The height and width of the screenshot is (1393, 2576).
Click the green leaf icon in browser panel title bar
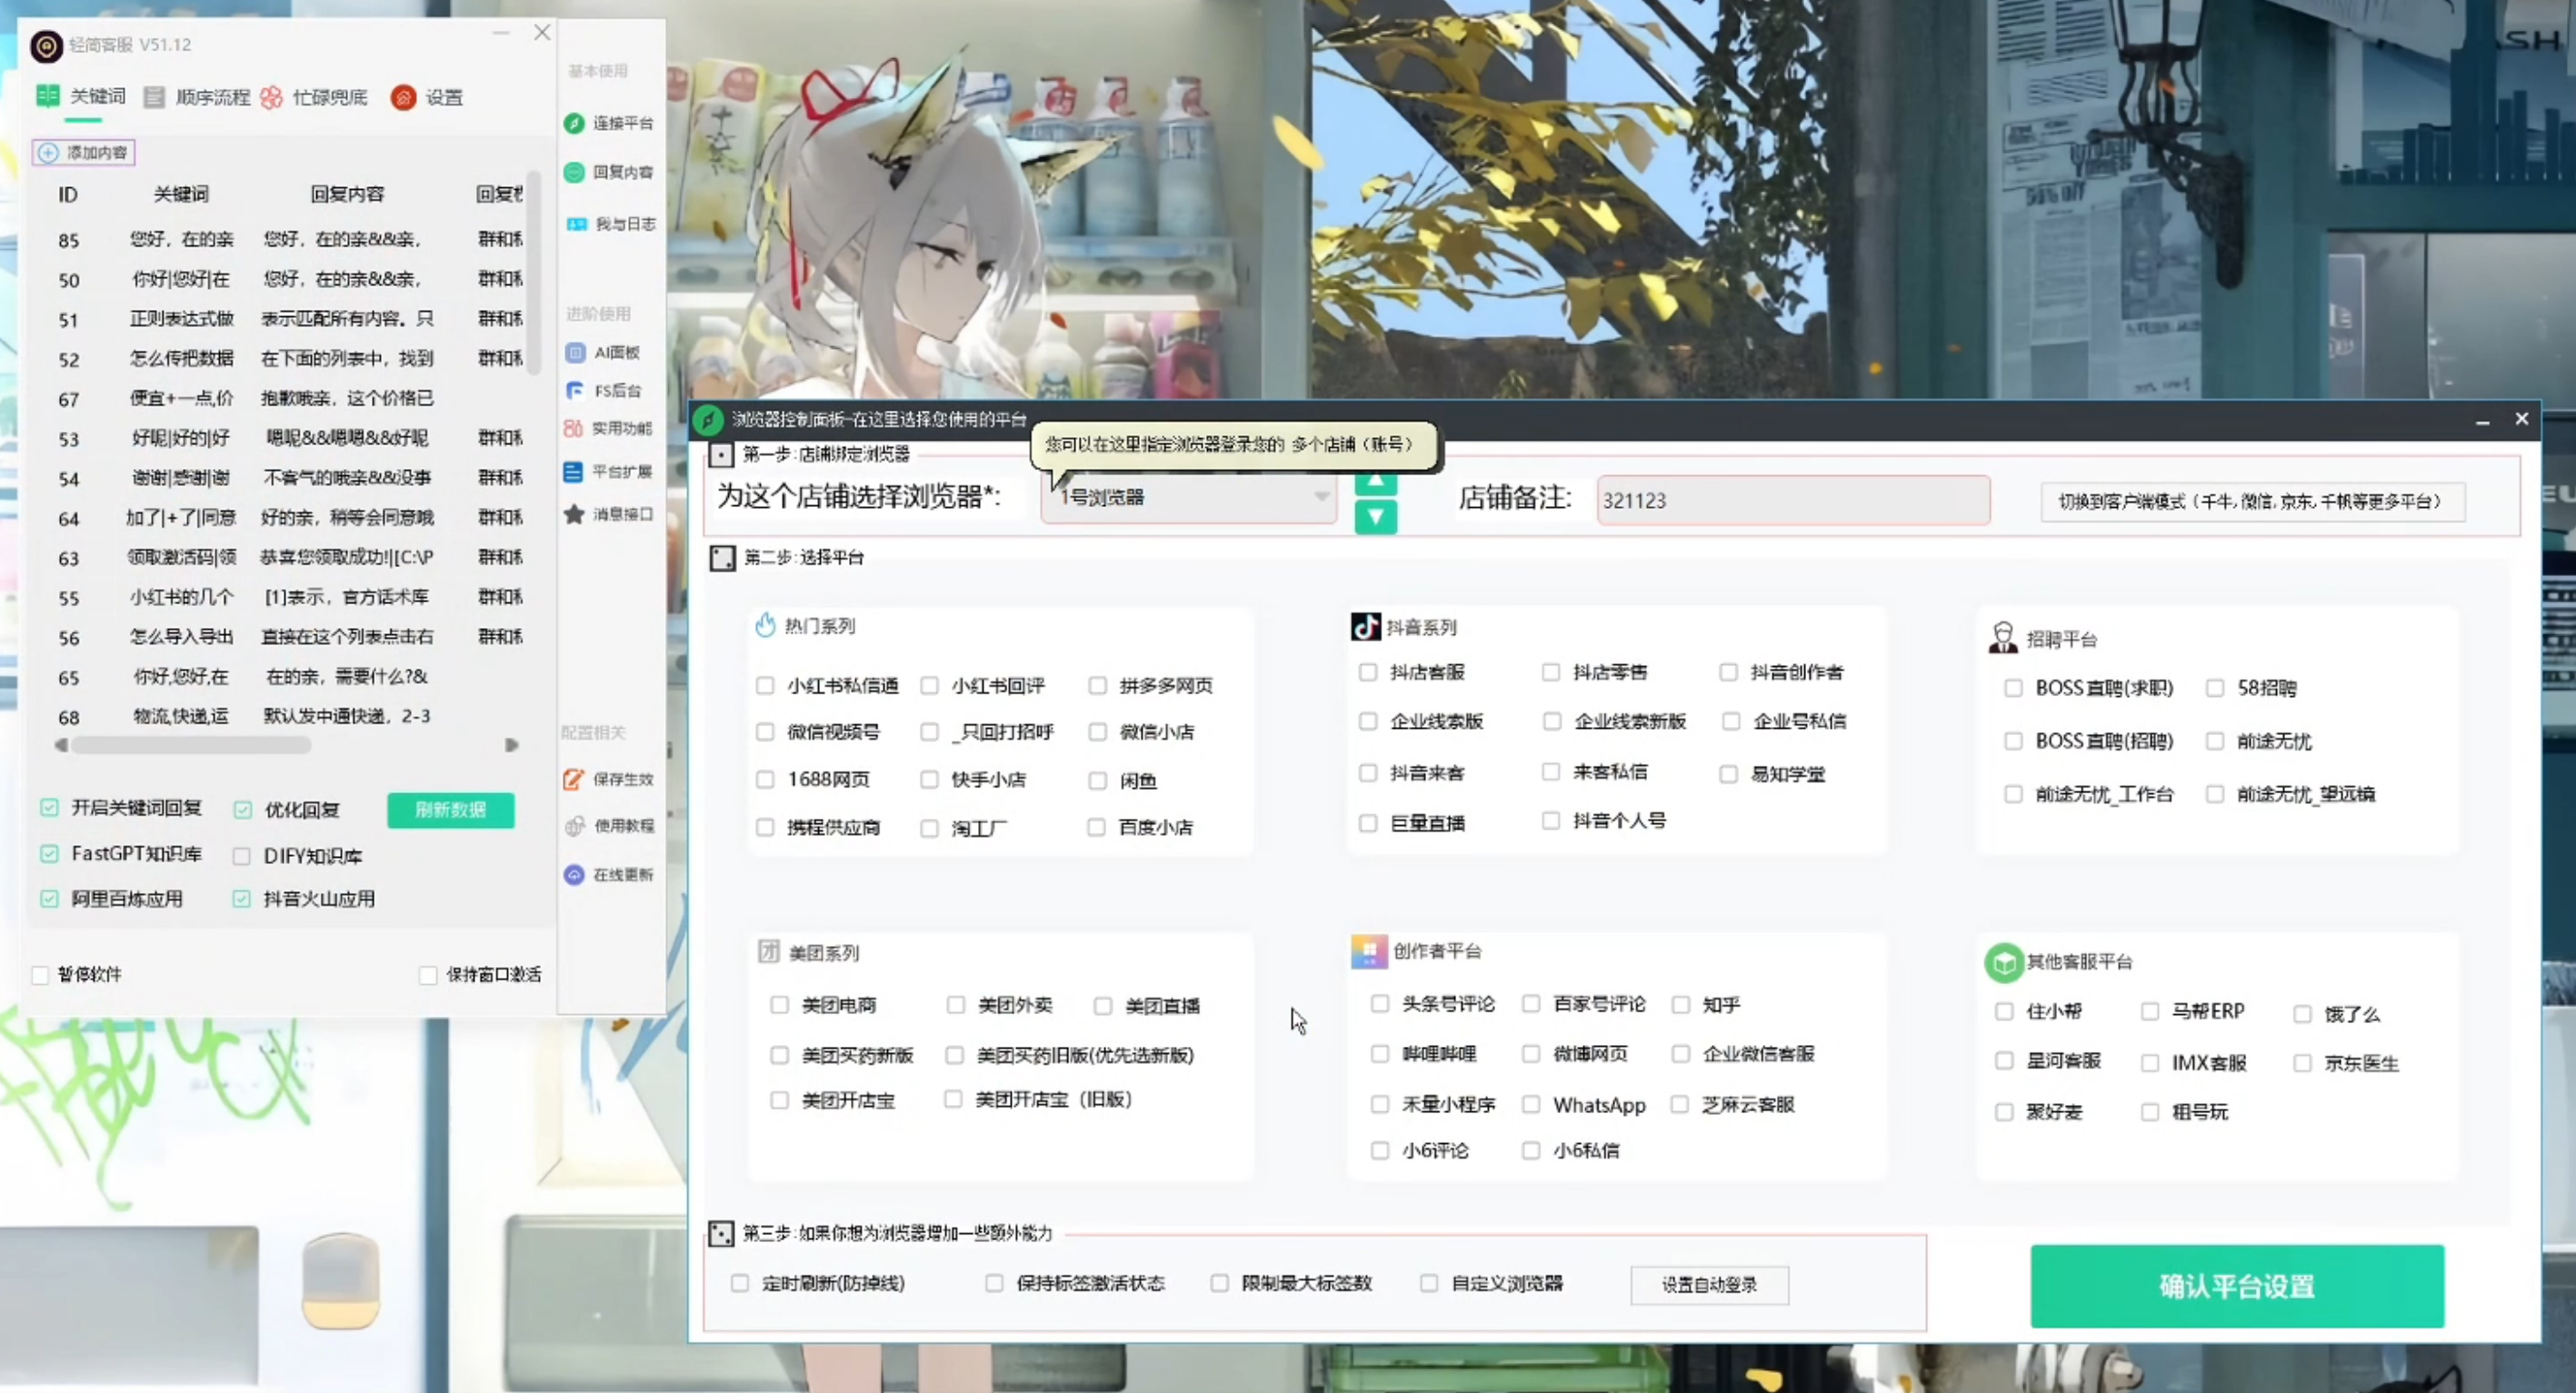click(x=708, y=420)
